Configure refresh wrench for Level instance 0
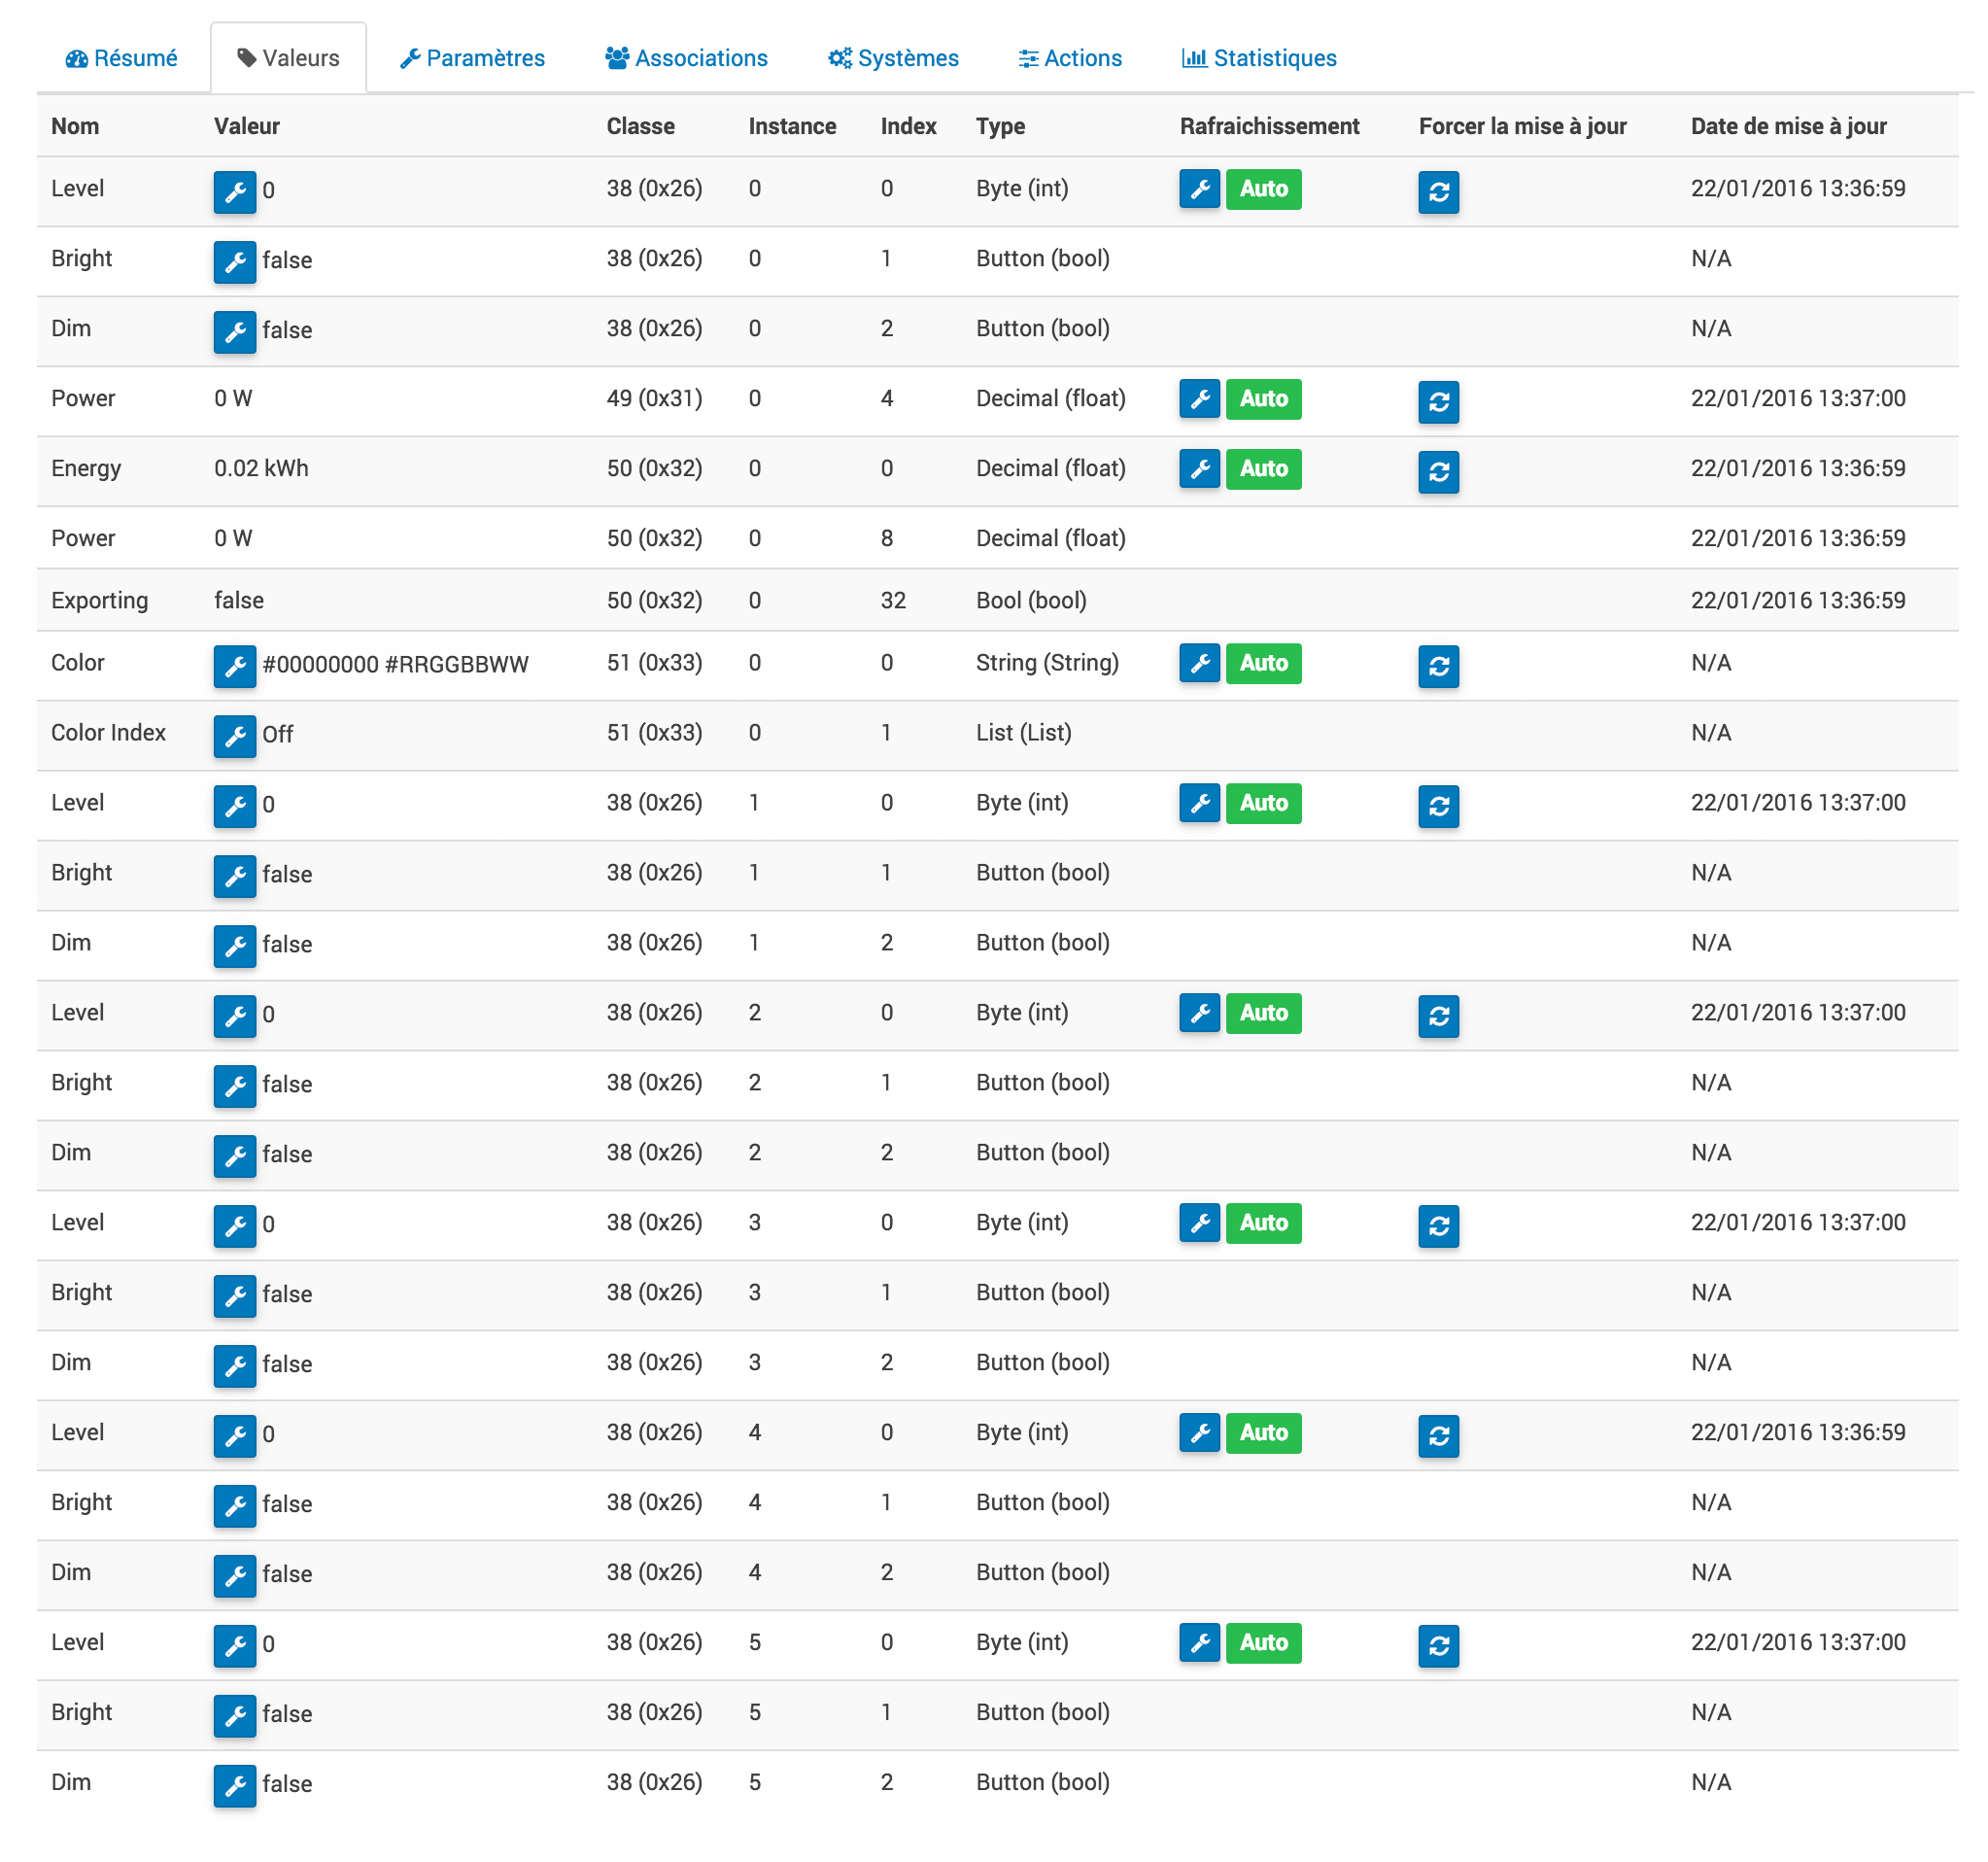The image size is (1988, 1862). click(x=1200, y=189)
